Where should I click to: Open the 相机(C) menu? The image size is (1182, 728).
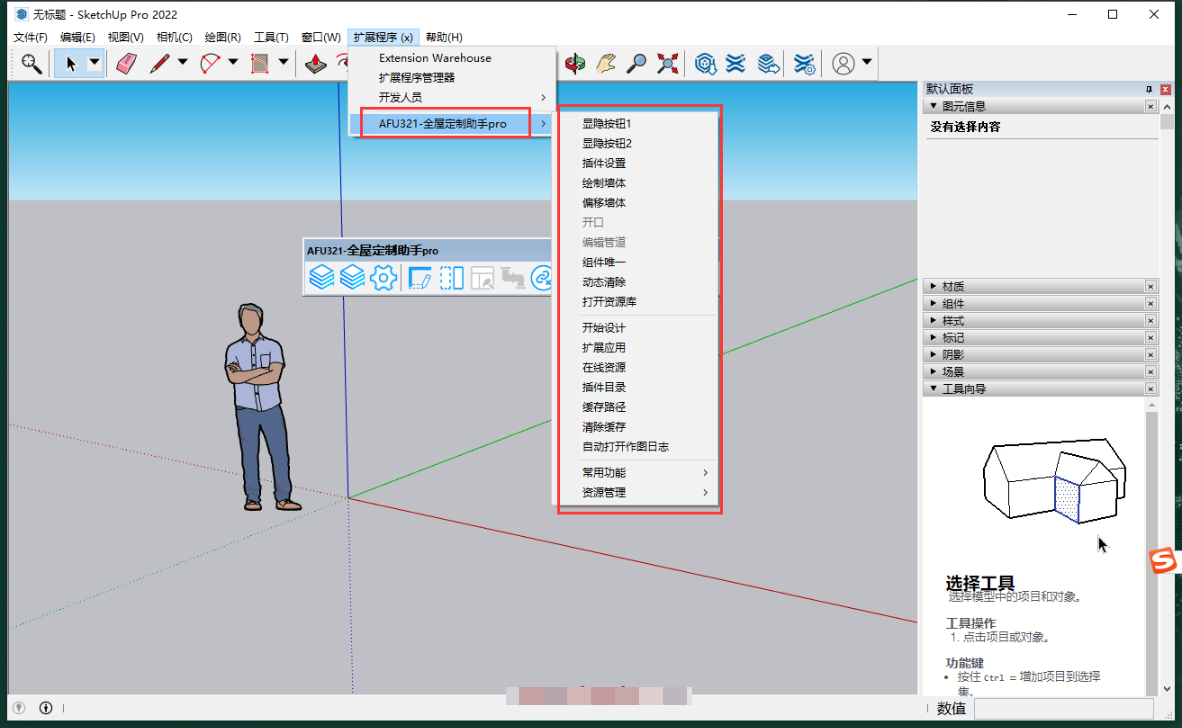pos(174,37)
